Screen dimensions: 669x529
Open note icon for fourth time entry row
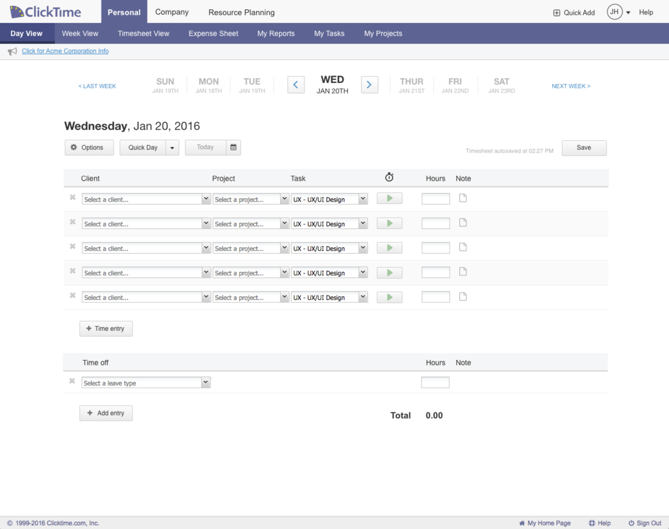pos(463,272)
